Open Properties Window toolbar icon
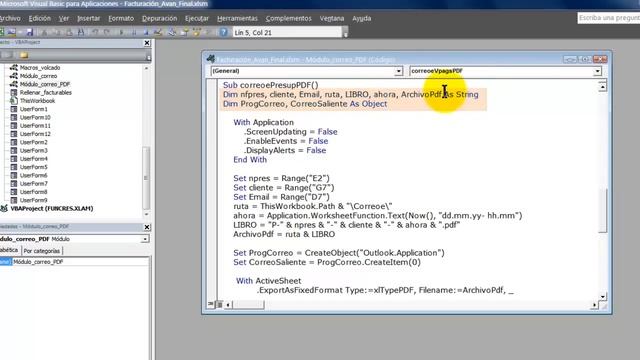 (185, 32)
